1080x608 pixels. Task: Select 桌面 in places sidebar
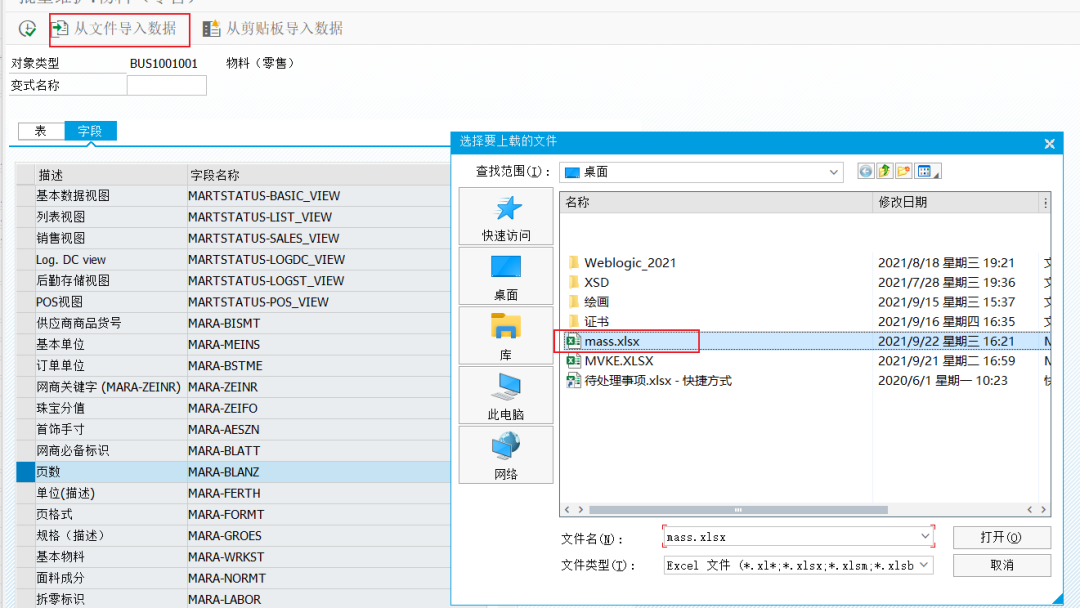[506, 276]
